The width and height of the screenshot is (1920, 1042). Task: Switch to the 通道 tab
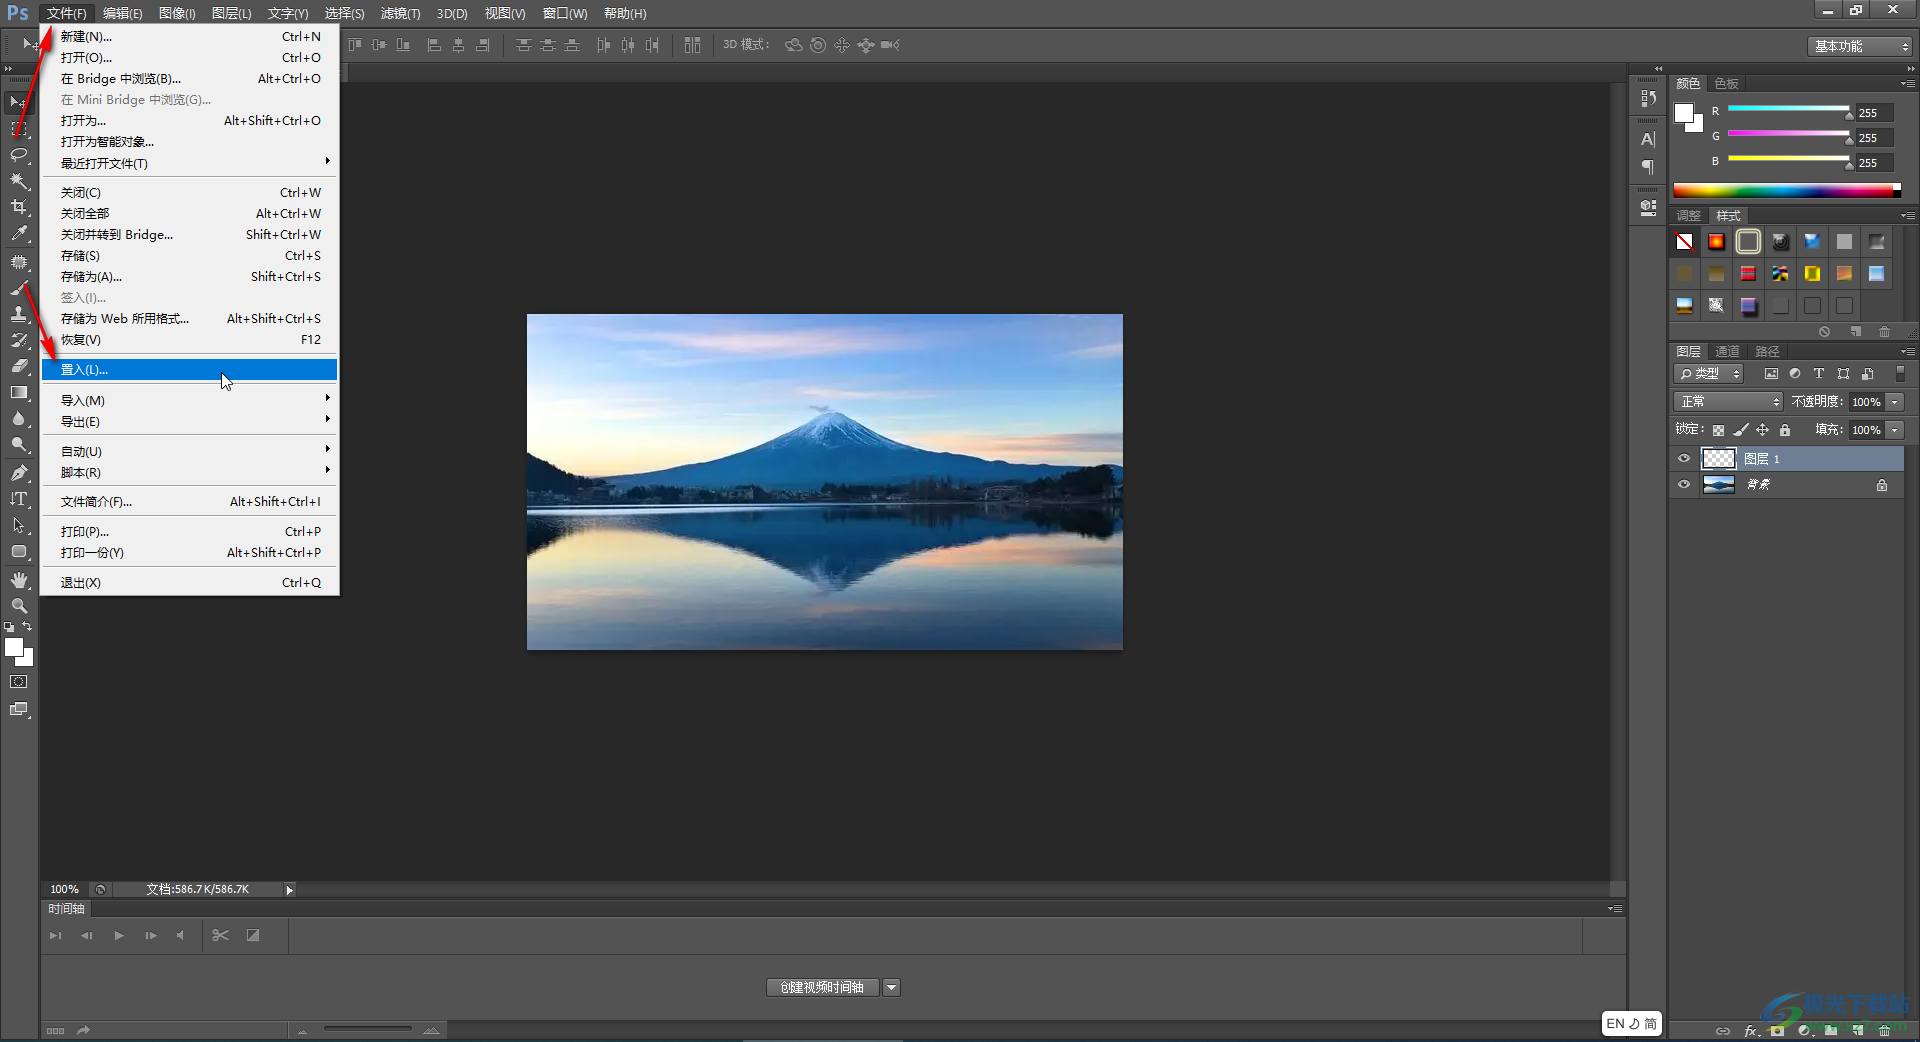coord(1727,351)
